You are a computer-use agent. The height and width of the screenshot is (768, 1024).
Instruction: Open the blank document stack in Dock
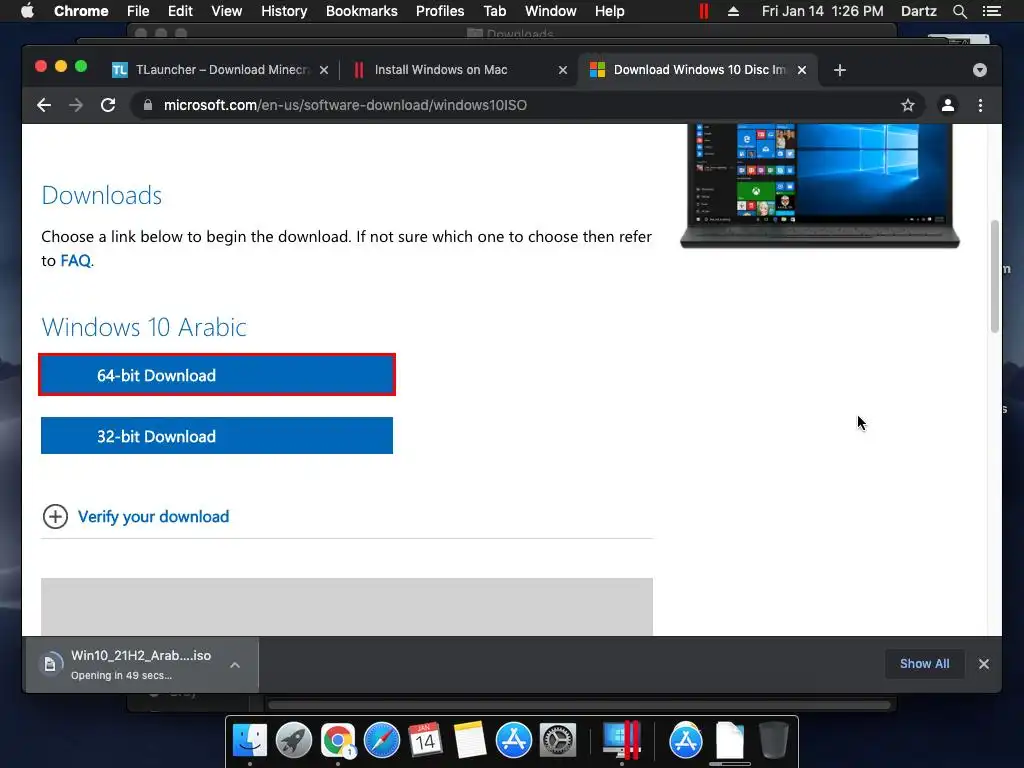pyautogui.click(x=729, y=740)
